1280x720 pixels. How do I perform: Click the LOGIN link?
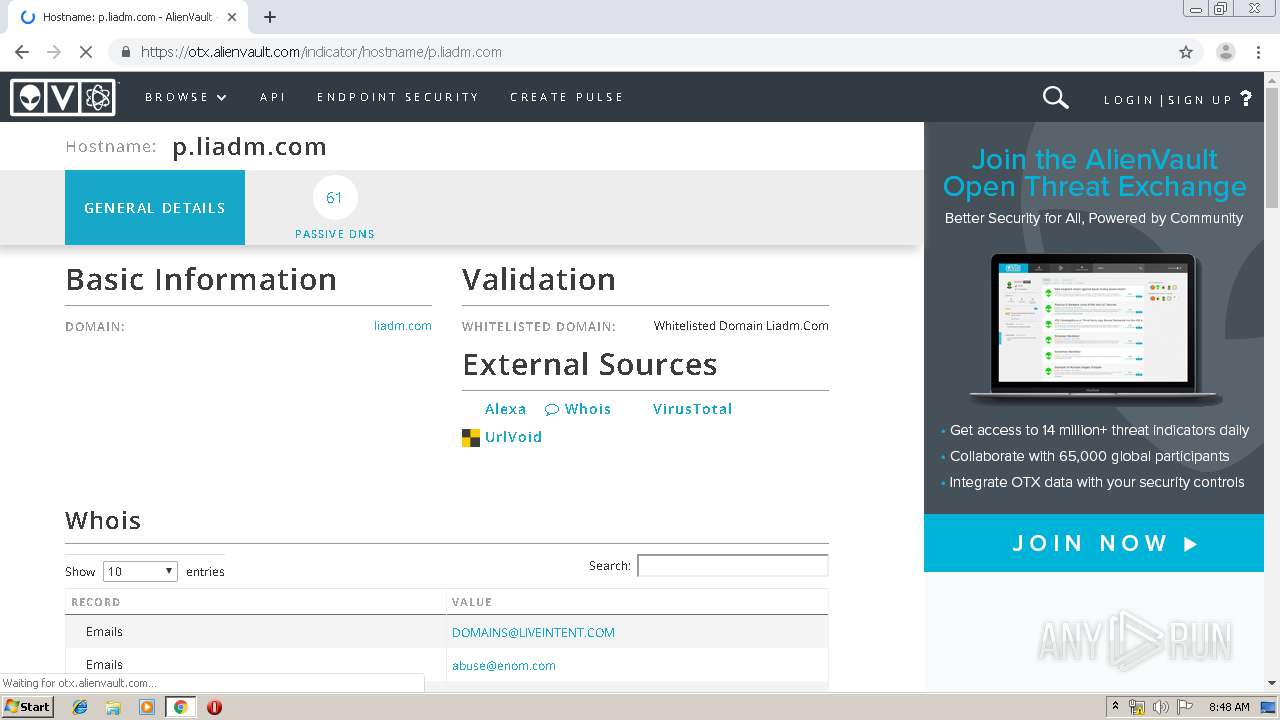(1129, 100)
